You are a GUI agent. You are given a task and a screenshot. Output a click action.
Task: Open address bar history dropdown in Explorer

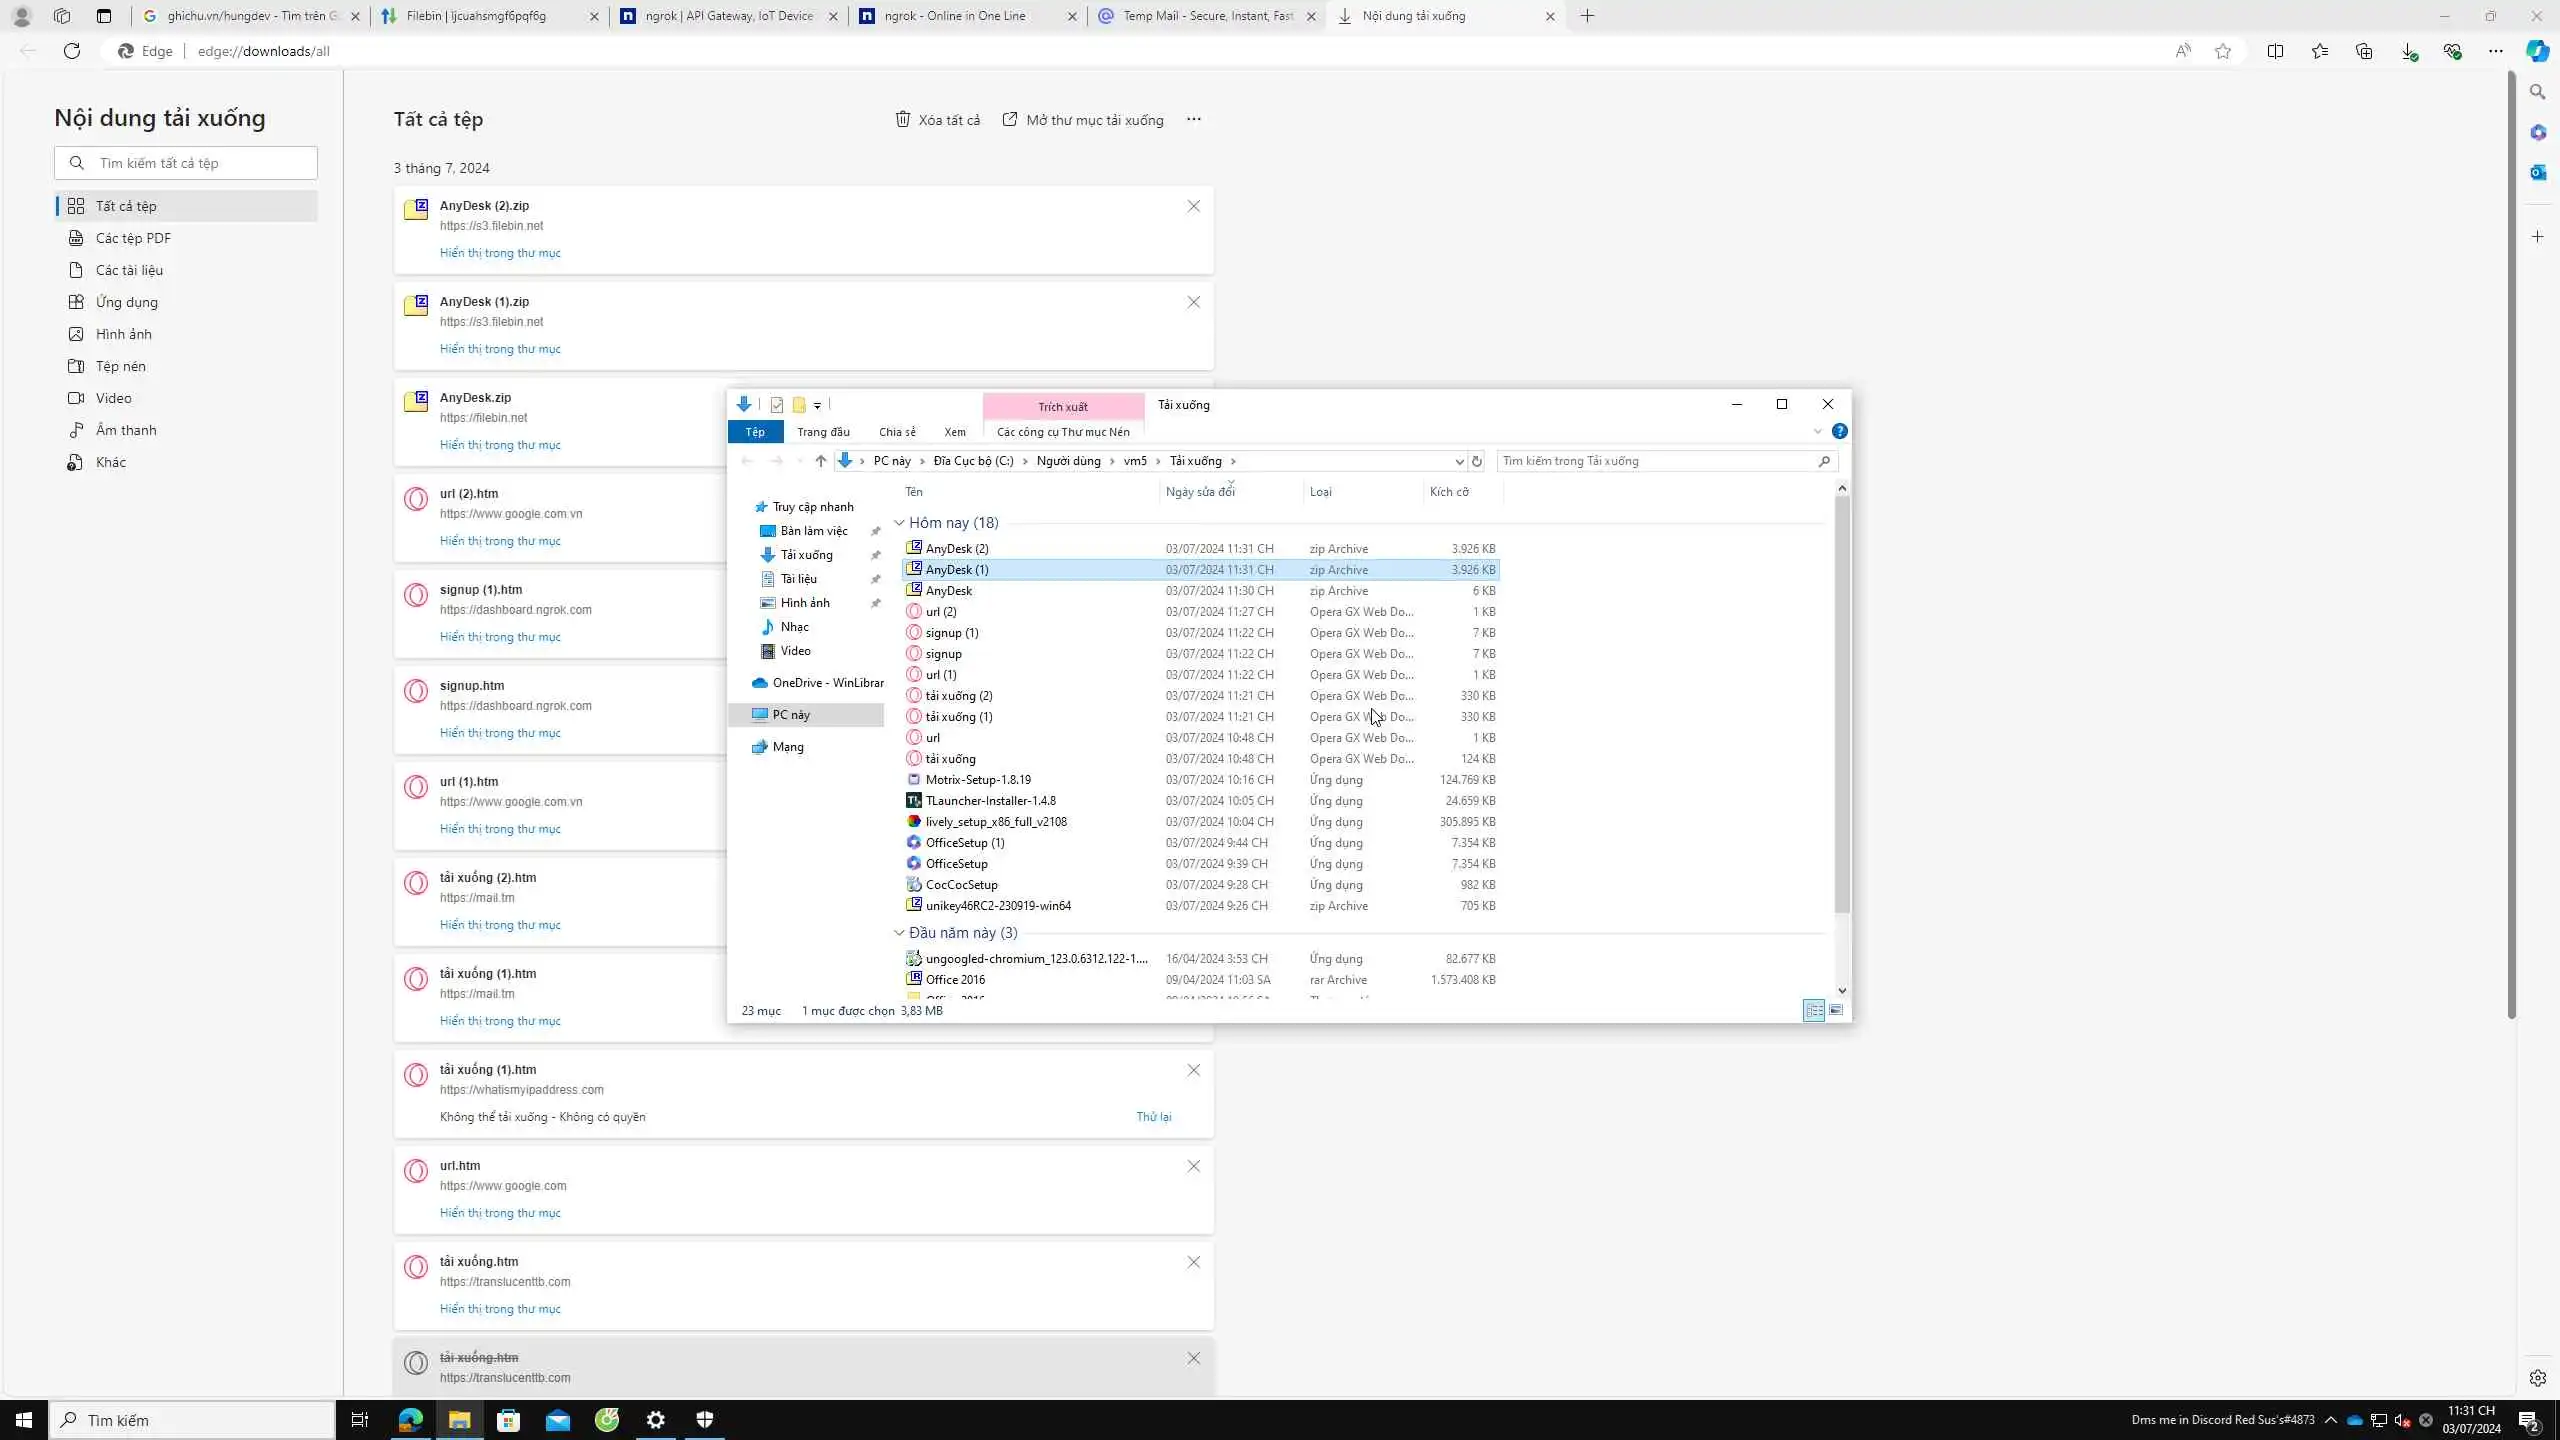[x=1459, y=461]
